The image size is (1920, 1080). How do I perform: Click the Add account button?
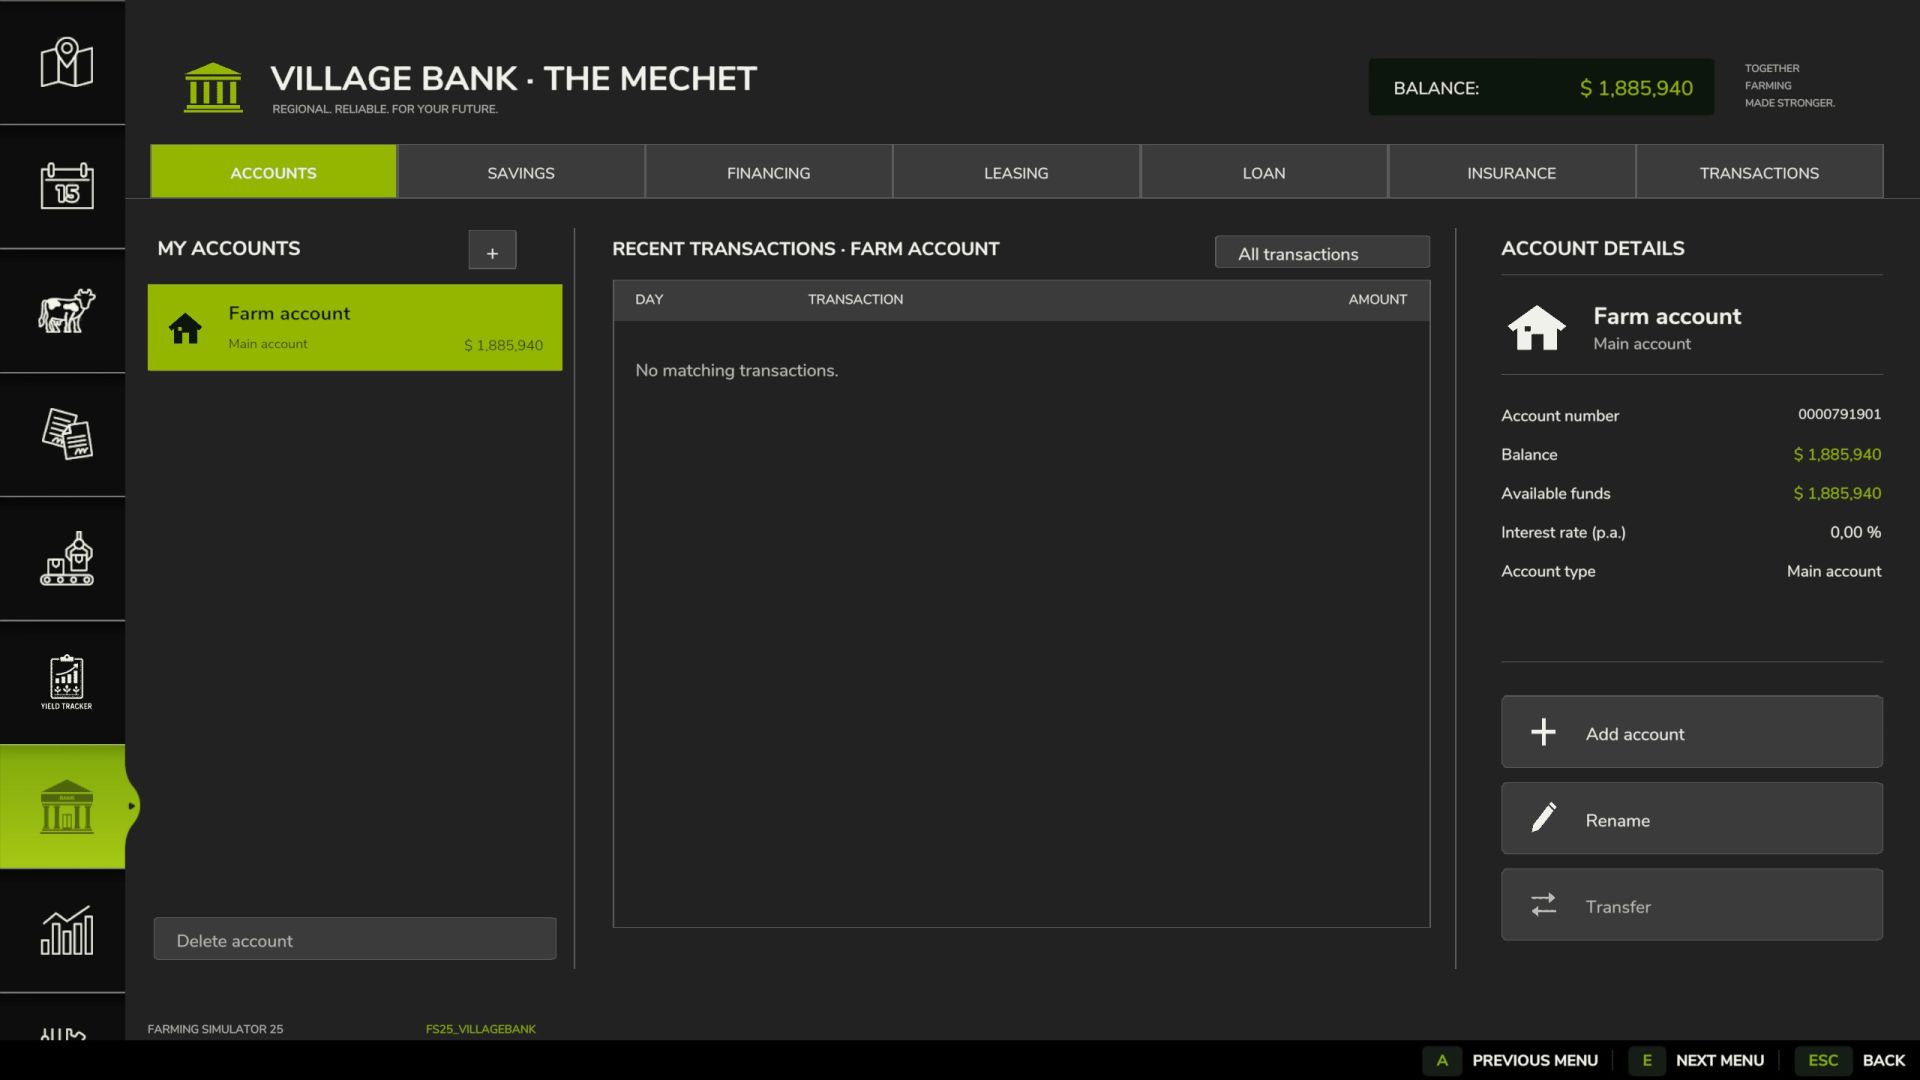[1692, 732]
